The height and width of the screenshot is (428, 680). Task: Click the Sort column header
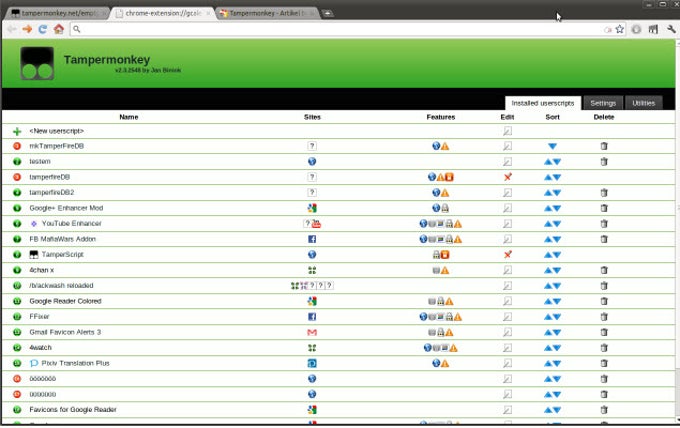552,117
